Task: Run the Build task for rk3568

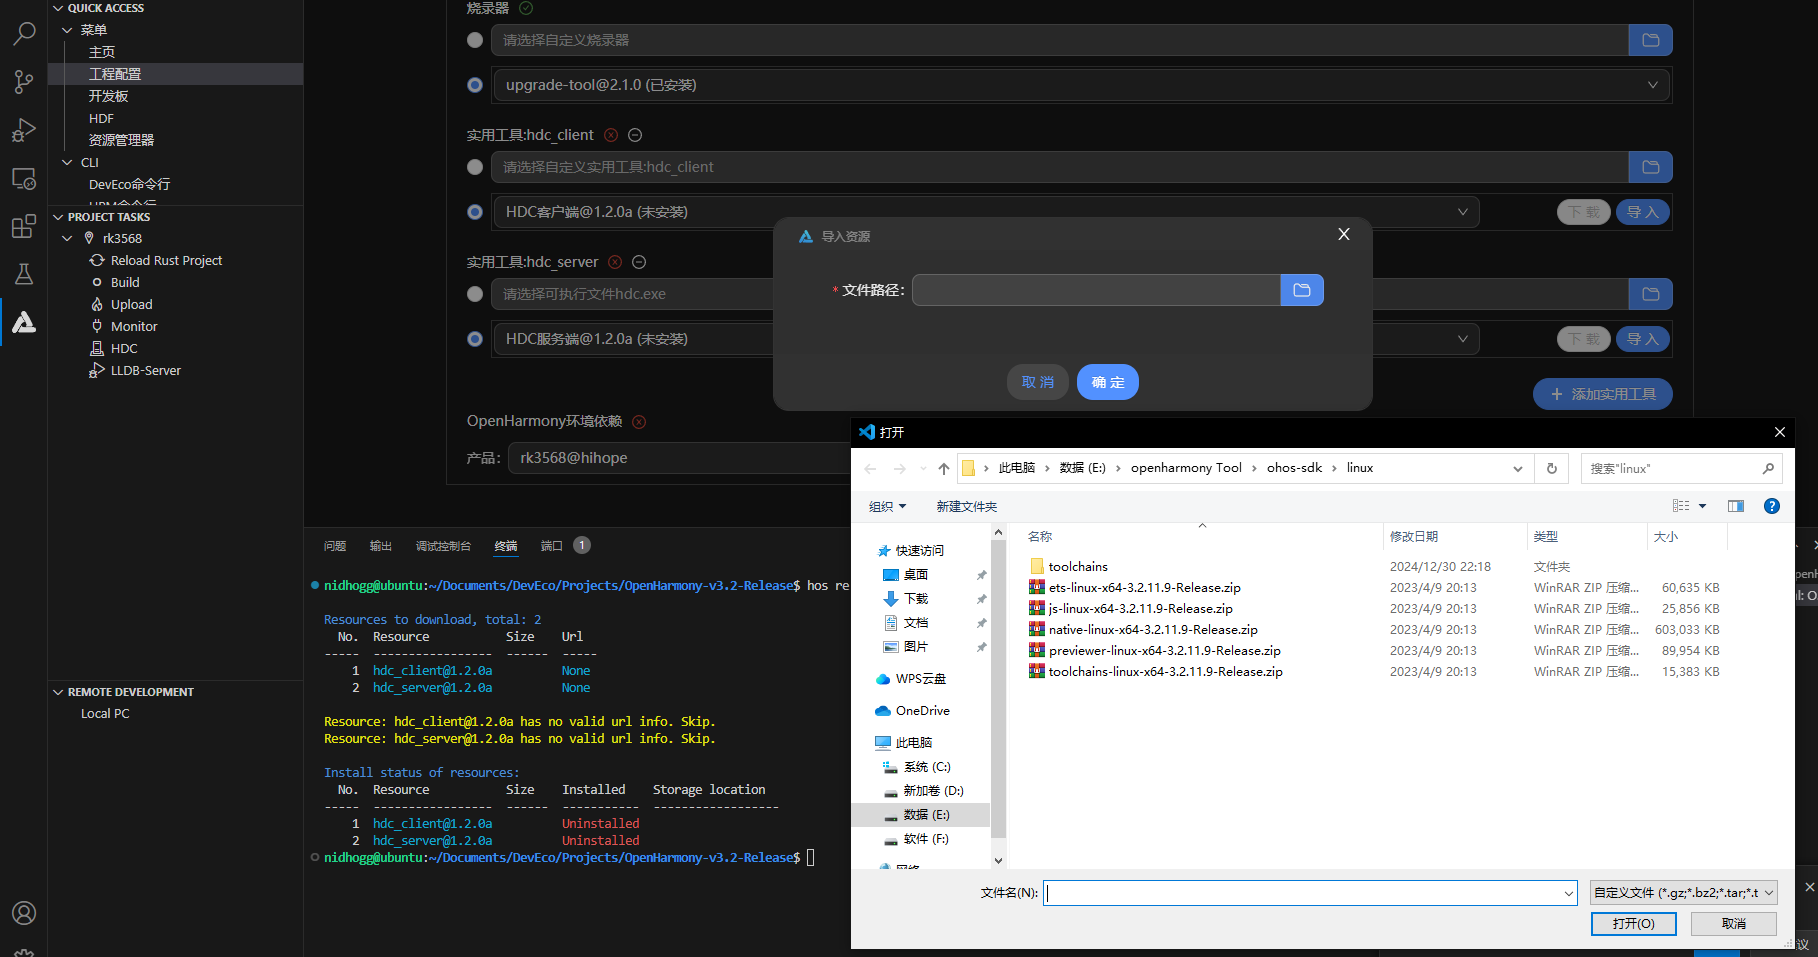Action: point(125,283)
